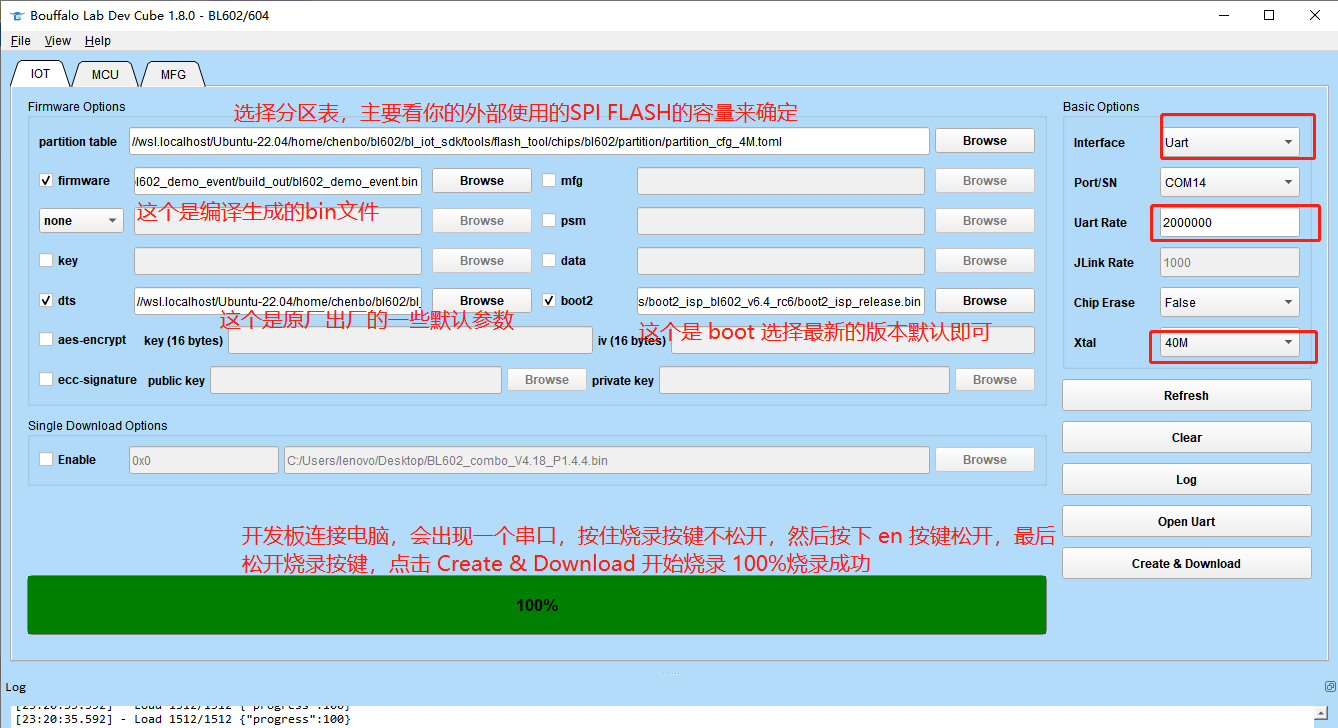Click the Open Uart button
The height and width of the screenshot is (728, 1338).
click(x=1186, y=521)
